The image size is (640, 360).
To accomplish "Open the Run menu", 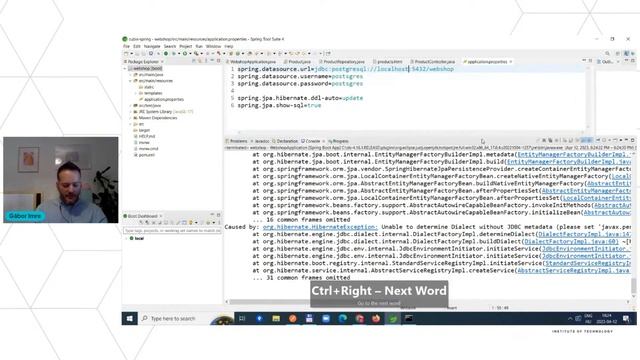I will (x=199, y=47).
